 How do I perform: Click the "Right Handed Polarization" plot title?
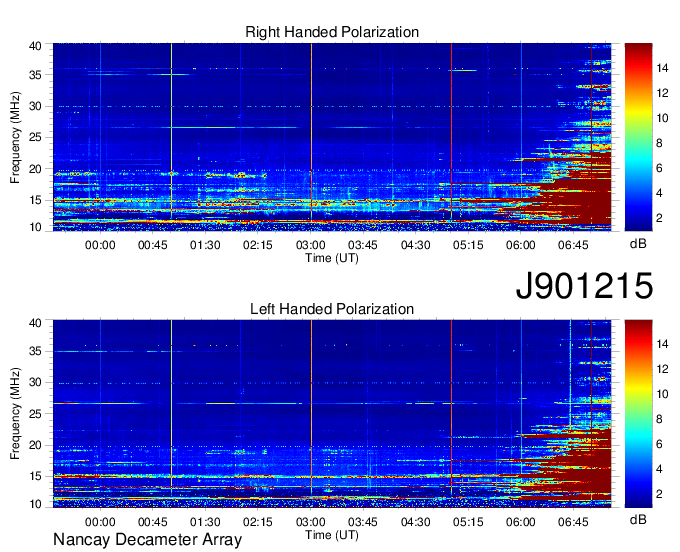332,32
